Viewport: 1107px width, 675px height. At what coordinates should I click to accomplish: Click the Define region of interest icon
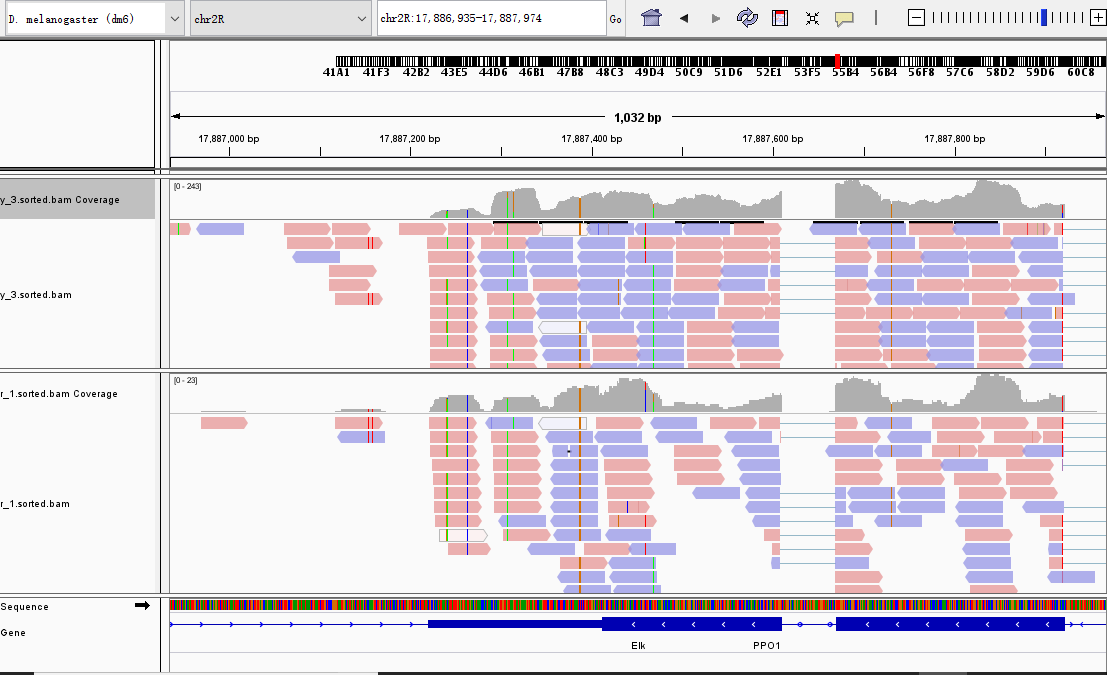[x=780, y=18]
